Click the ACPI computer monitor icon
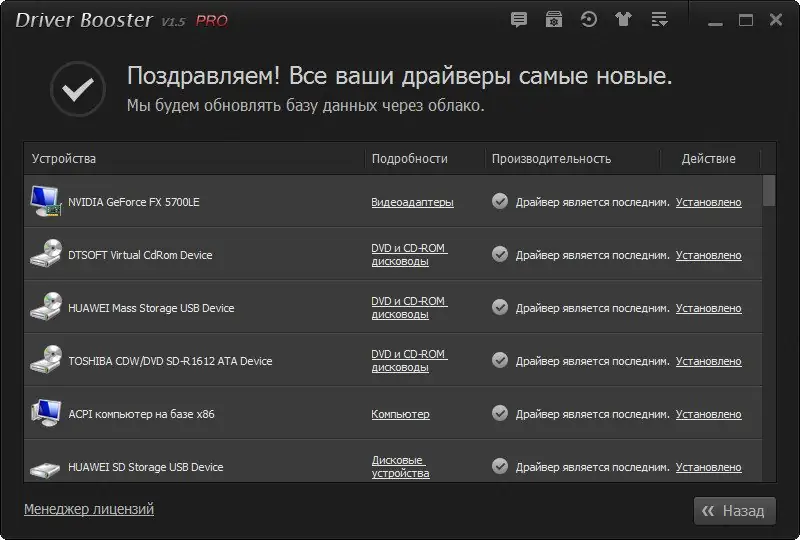 point(46,413)
